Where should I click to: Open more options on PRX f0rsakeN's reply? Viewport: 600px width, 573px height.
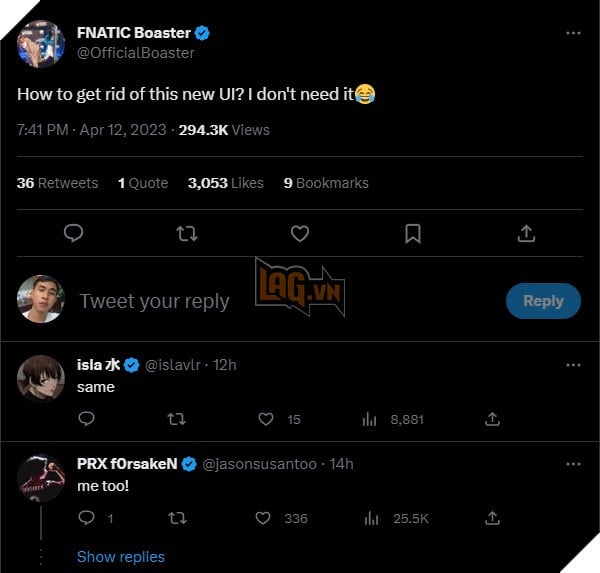(x=573, y=464)
